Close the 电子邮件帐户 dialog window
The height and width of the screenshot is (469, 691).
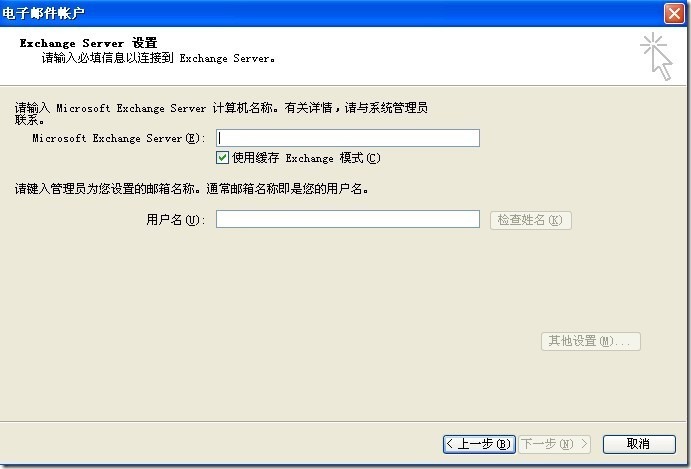pyautogui.click(x=674, y=13)
